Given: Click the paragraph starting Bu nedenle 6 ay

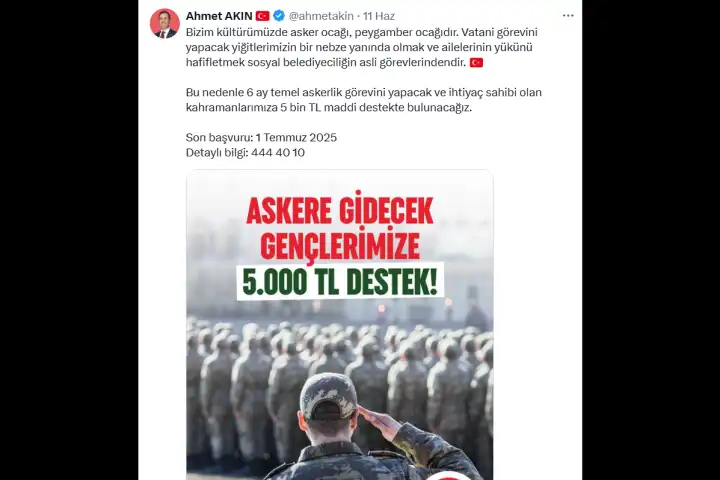Looking at the screenshot, I should coord(364,100).
